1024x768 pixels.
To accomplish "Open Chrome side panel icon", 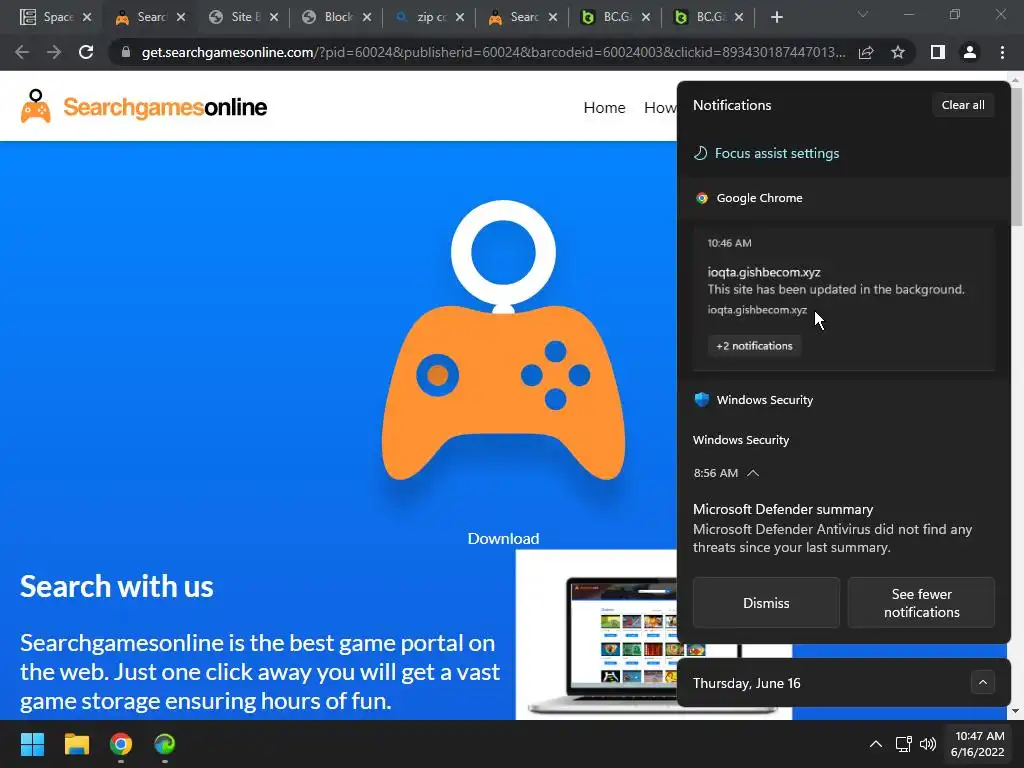I will point(938,52).
